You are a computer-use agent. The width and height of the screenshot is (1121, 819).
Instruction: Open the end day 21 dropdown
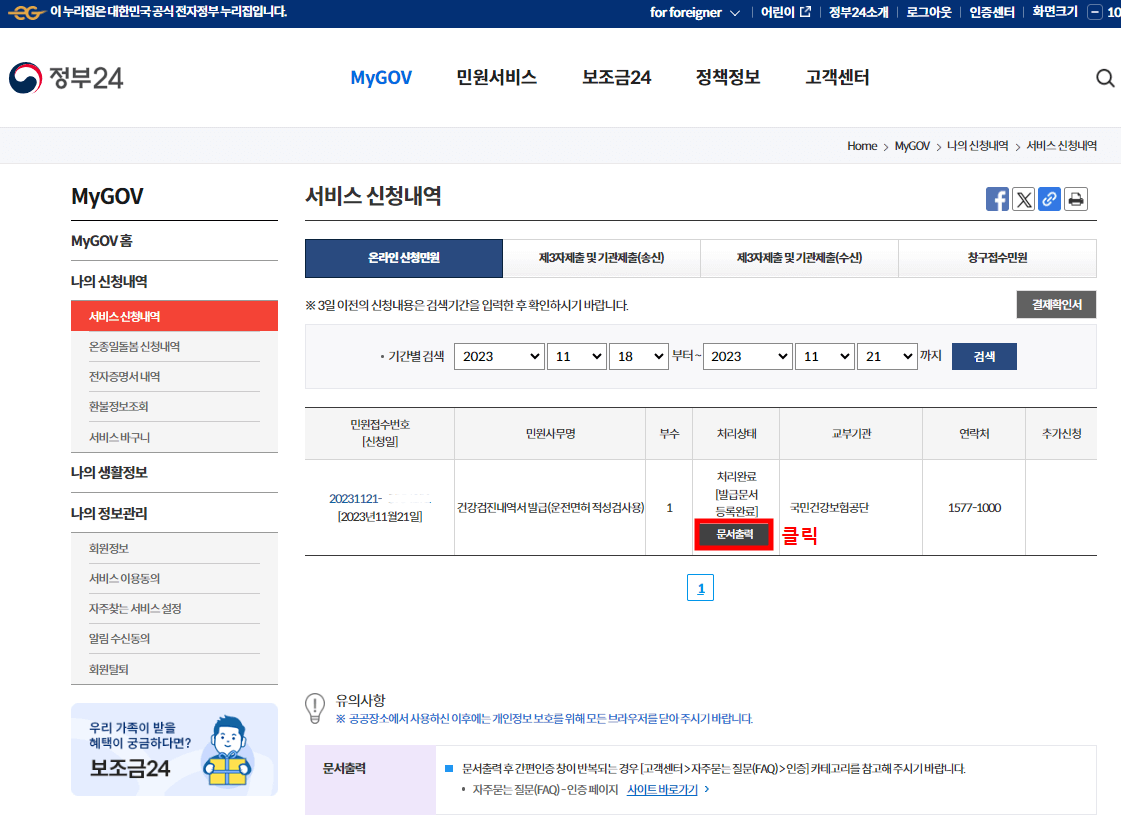pyautogui.click(x=887, y=356)
